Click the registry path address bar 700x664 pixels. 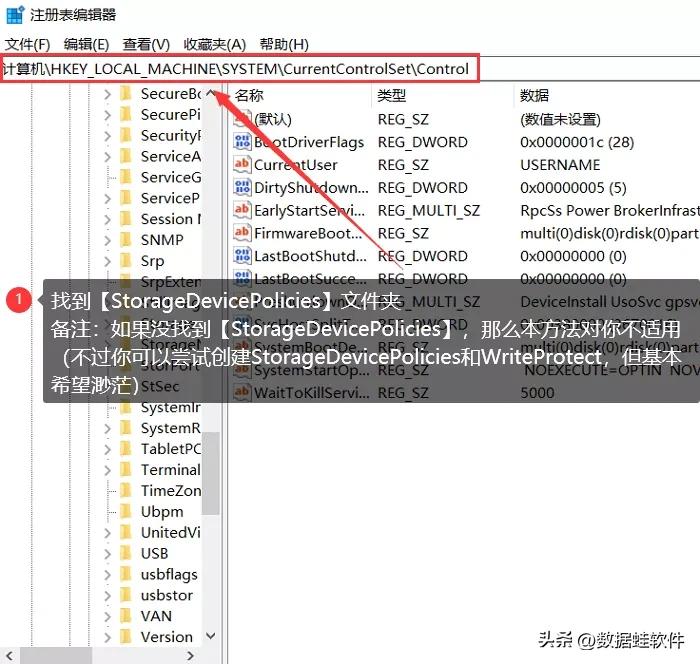tap(240, 69)
